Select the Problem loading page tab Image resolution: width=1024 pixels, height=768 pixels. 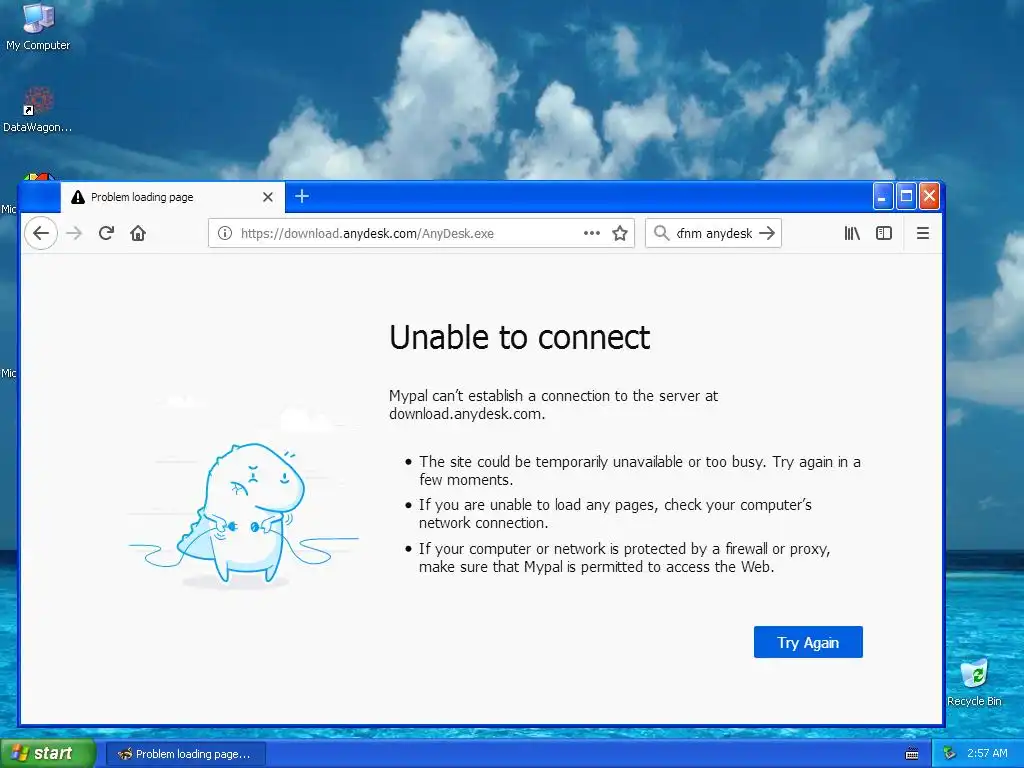click(x=172, y=197)
